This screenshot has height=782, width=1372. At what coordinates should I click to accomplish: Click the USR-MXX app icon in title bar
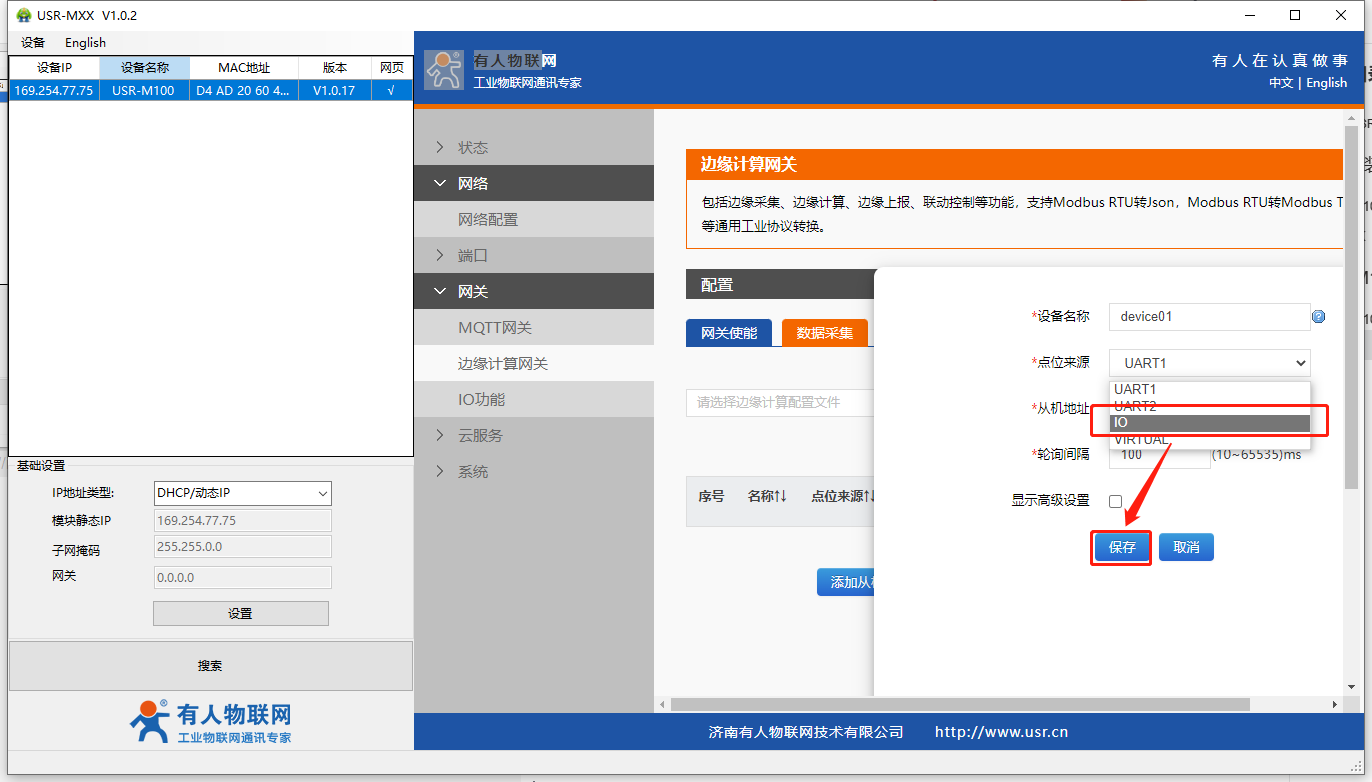(24, 15)
